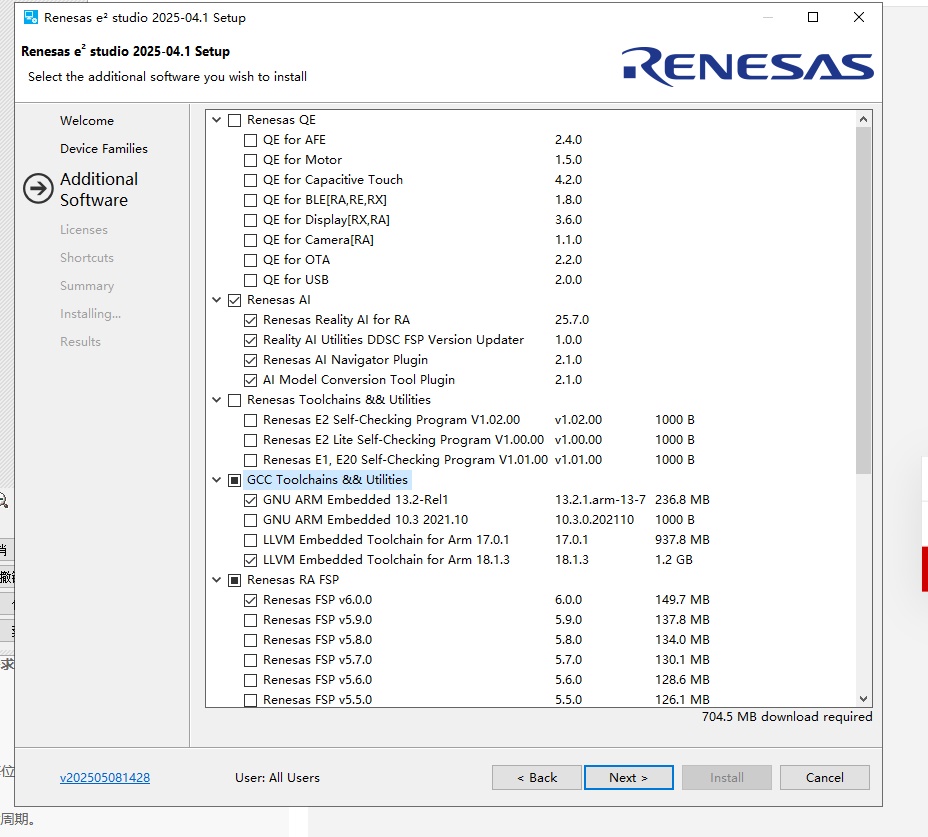
Task: Uncheck the Renesas AI group checkbox
Action: click(x=234, y=300)
